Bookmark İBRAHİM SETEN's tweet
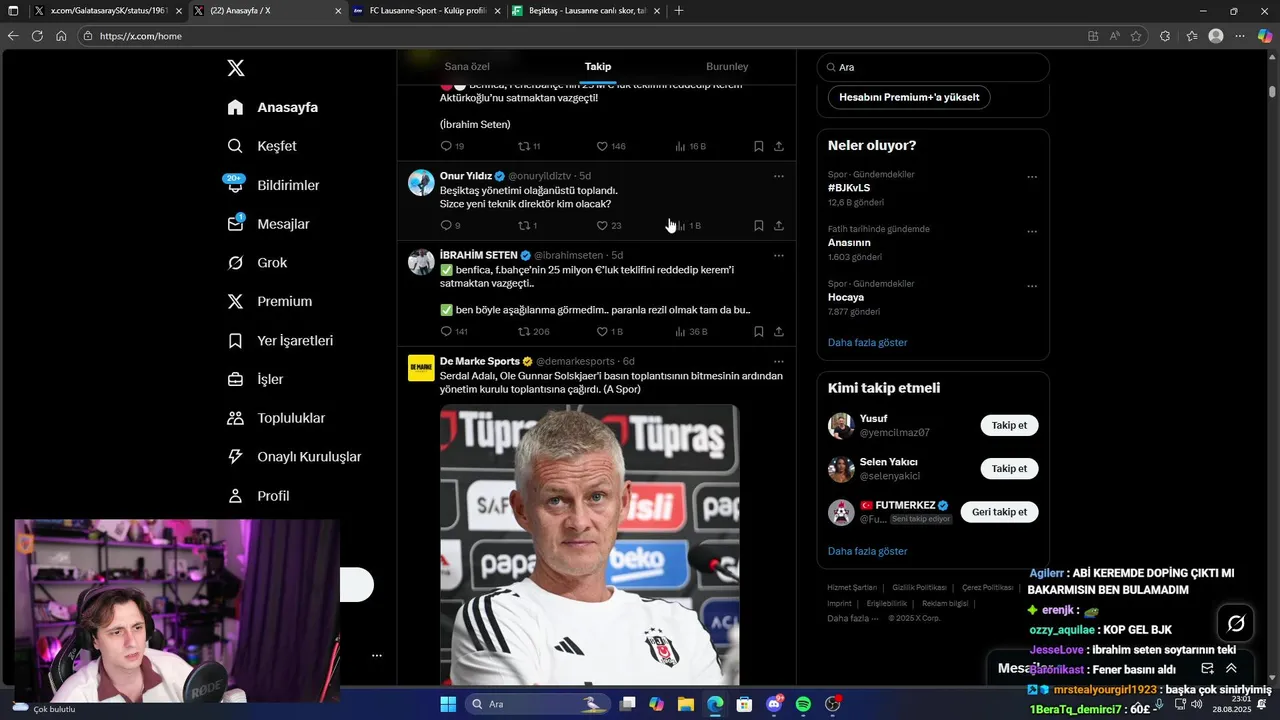Image resolution: width=1280 pixels, height=720 pixels. click(758, 332)
